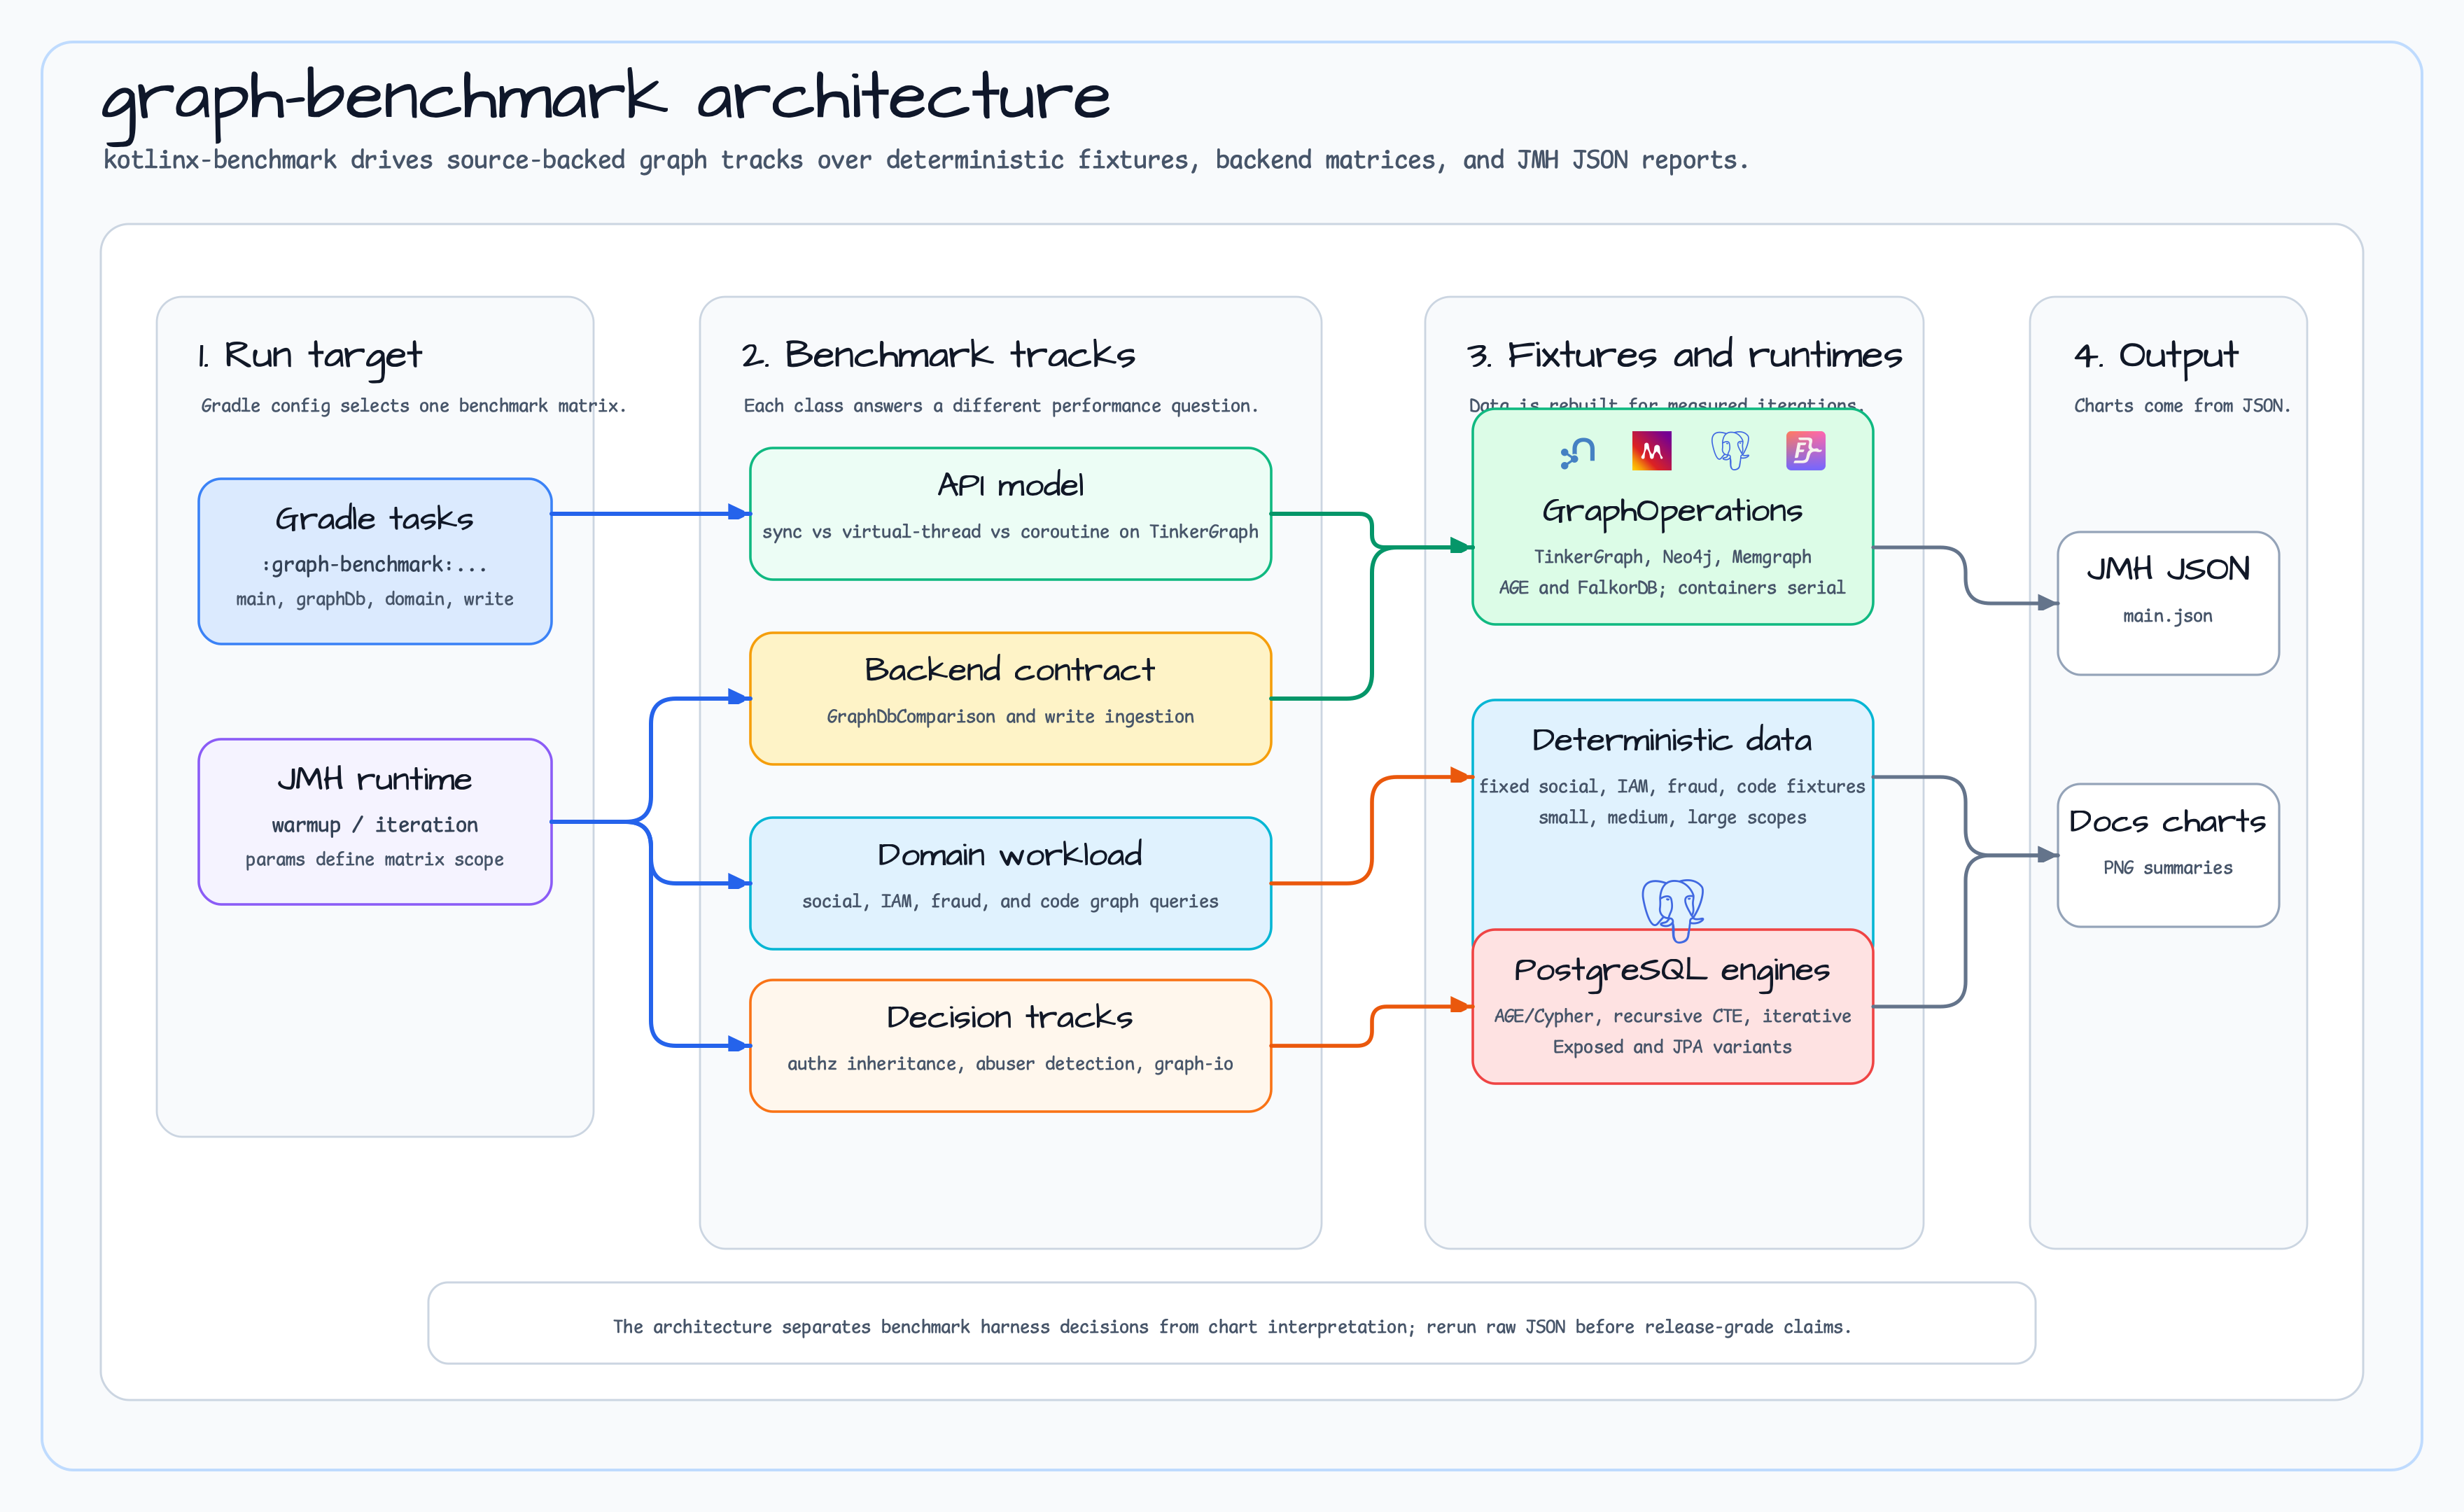Click 'main, graphDb, domain, write' text
This screenshot has height=1512, width=2464.
[x=374, y=599]
